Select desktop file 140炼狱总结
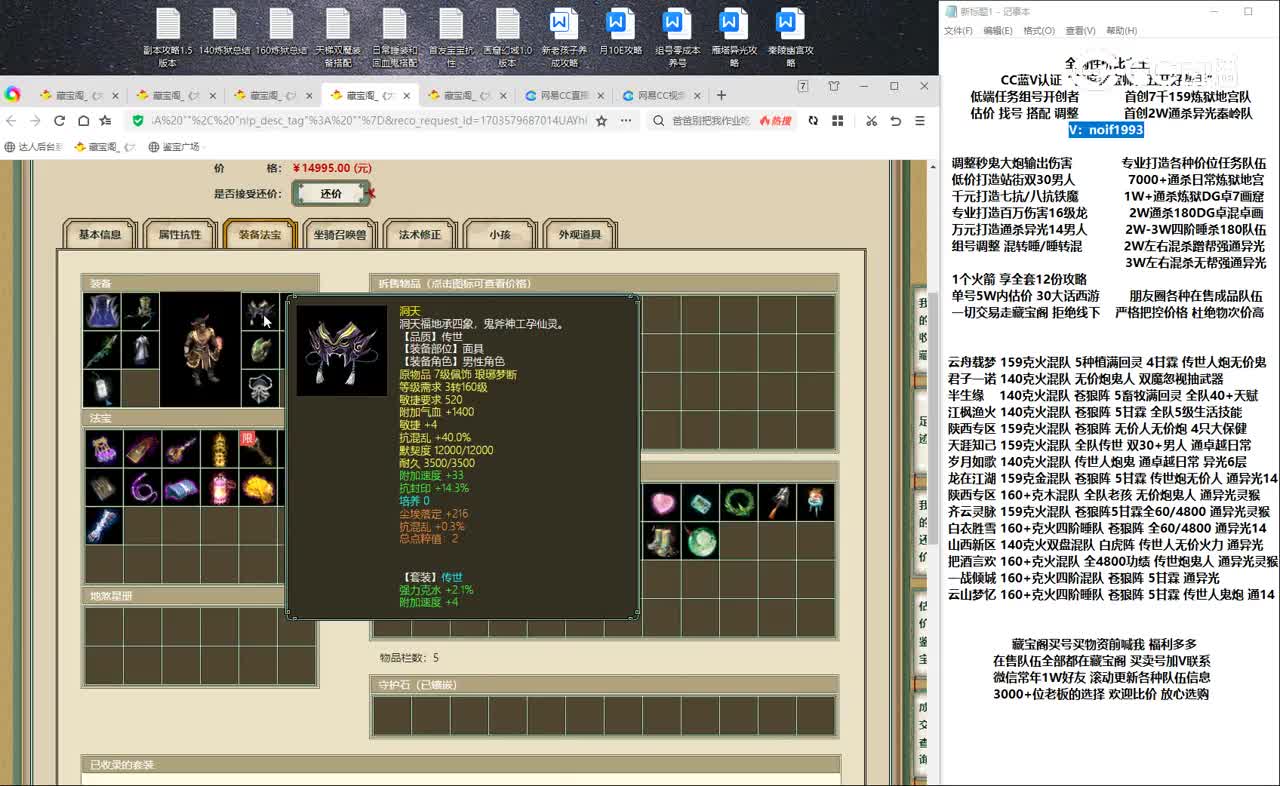Screen dimensions: 1280x786 (x=225, y=32)
